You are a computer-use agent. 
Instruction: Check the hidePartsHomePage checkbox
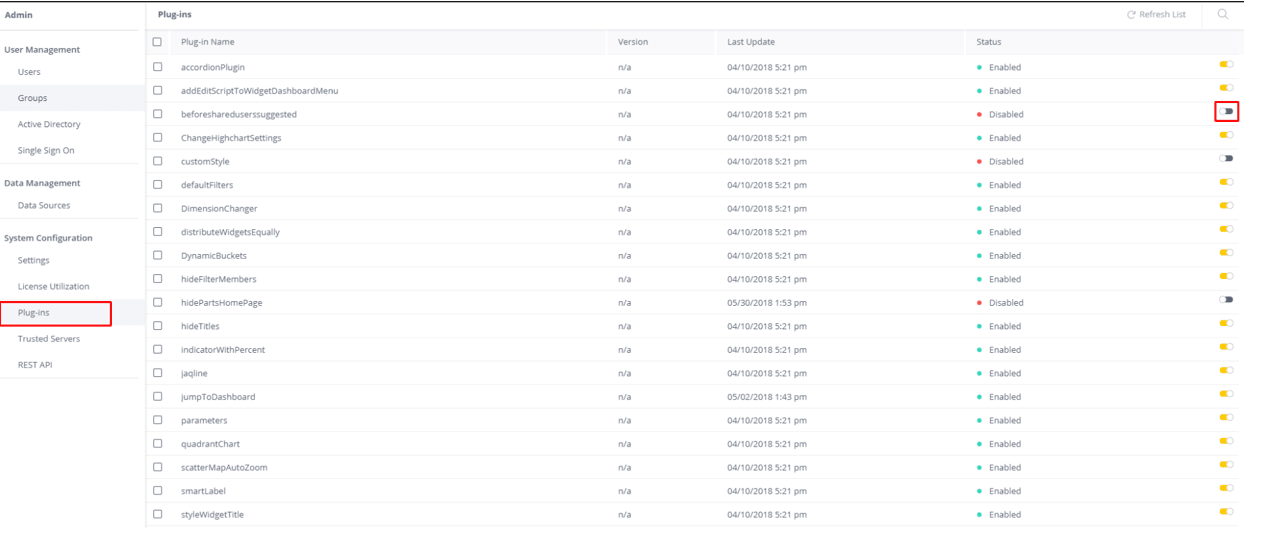pos(157,302)
